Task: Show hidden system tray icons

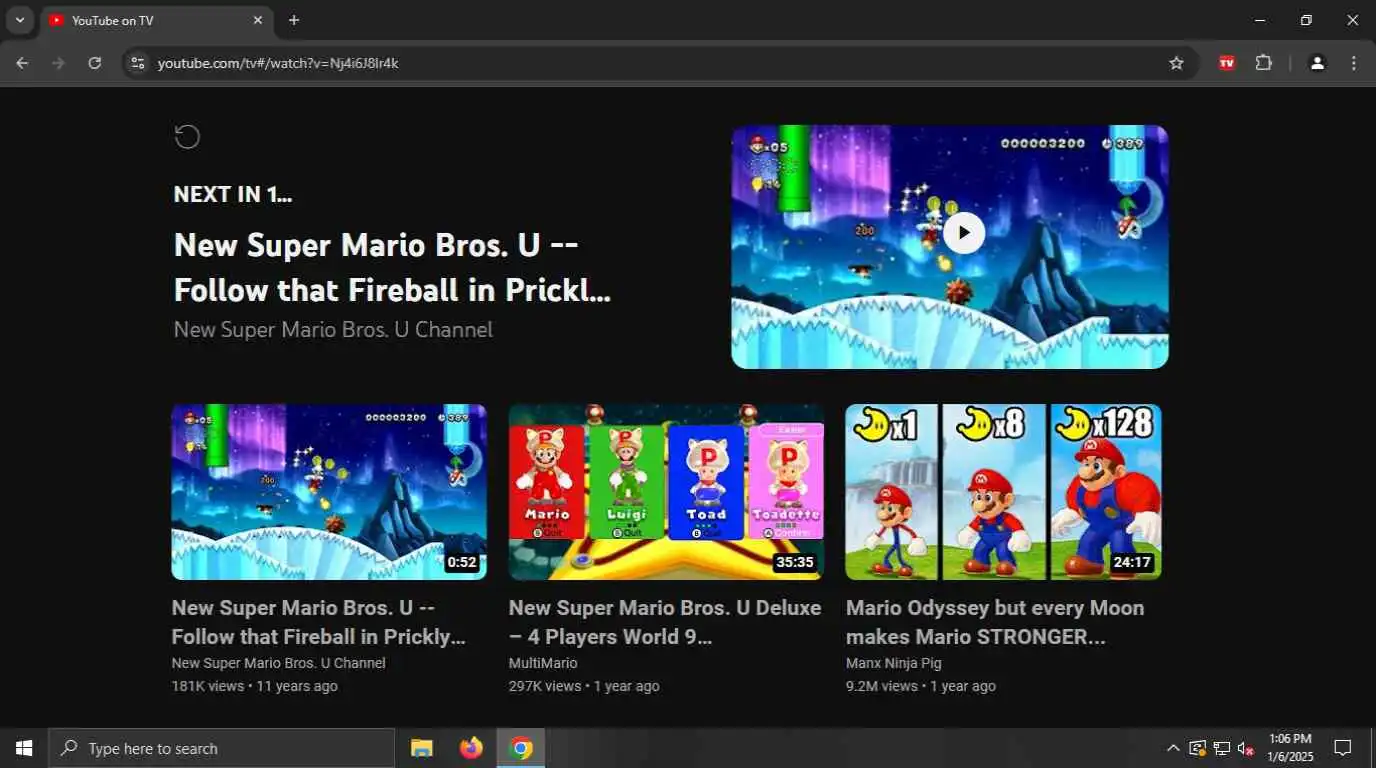Action: [x=1173, y=748]
